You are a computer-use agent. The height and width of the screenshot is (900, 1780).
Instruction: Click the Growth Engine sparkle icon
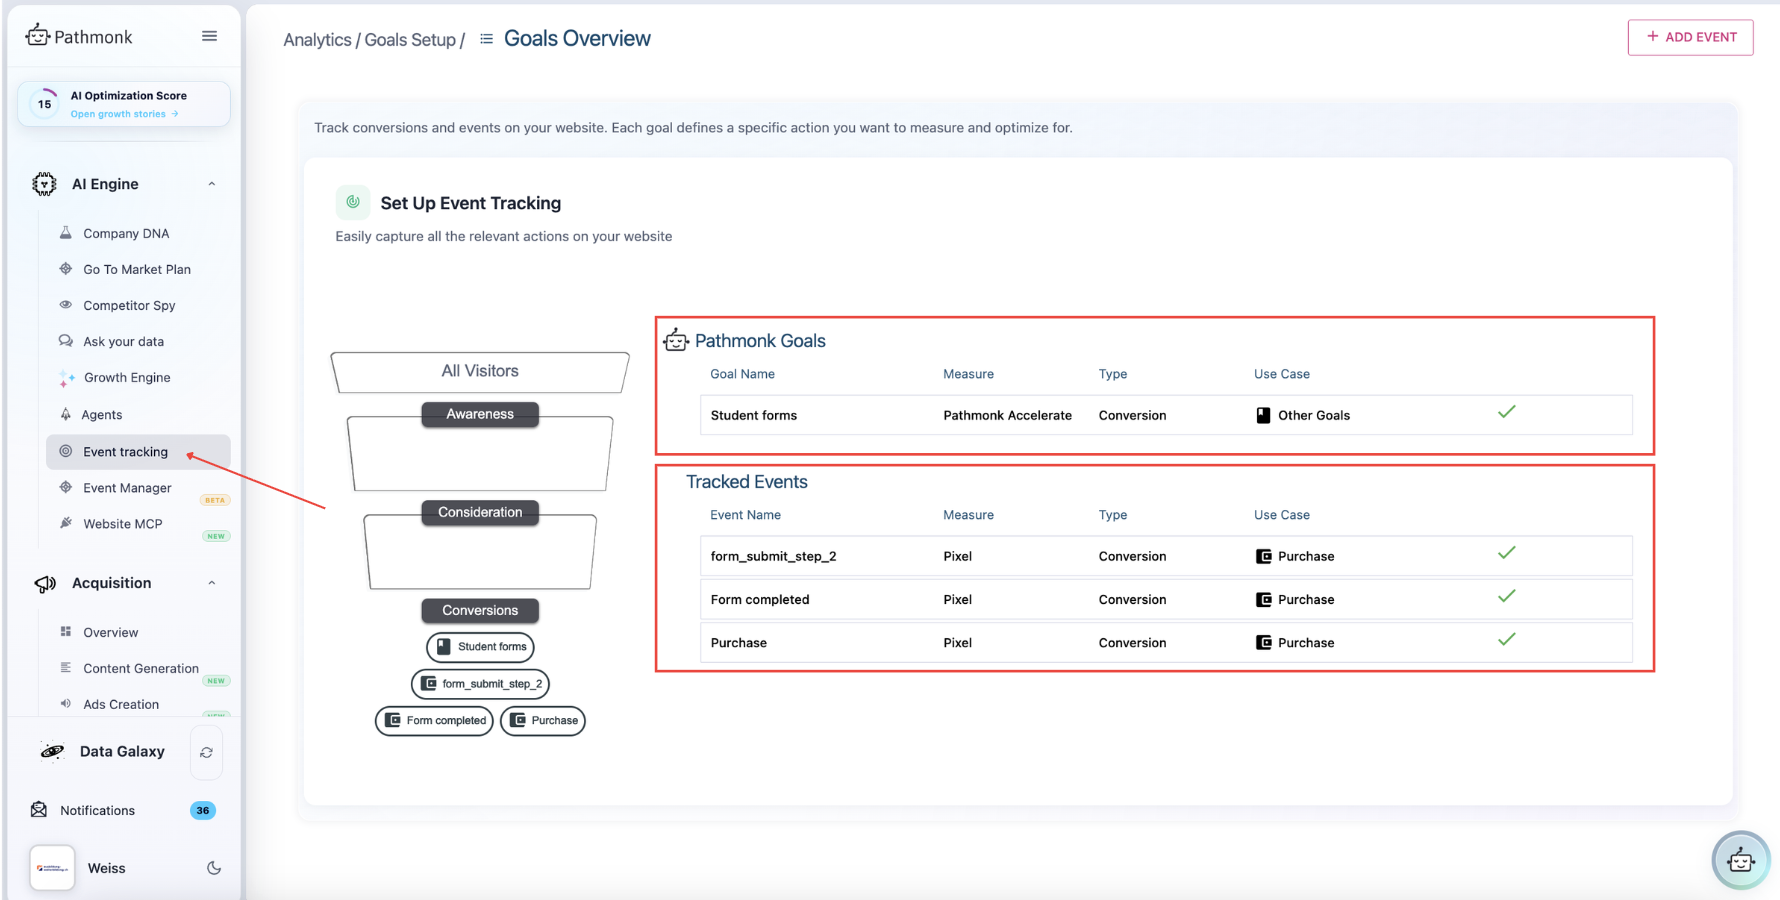click(x=66, y=378)
